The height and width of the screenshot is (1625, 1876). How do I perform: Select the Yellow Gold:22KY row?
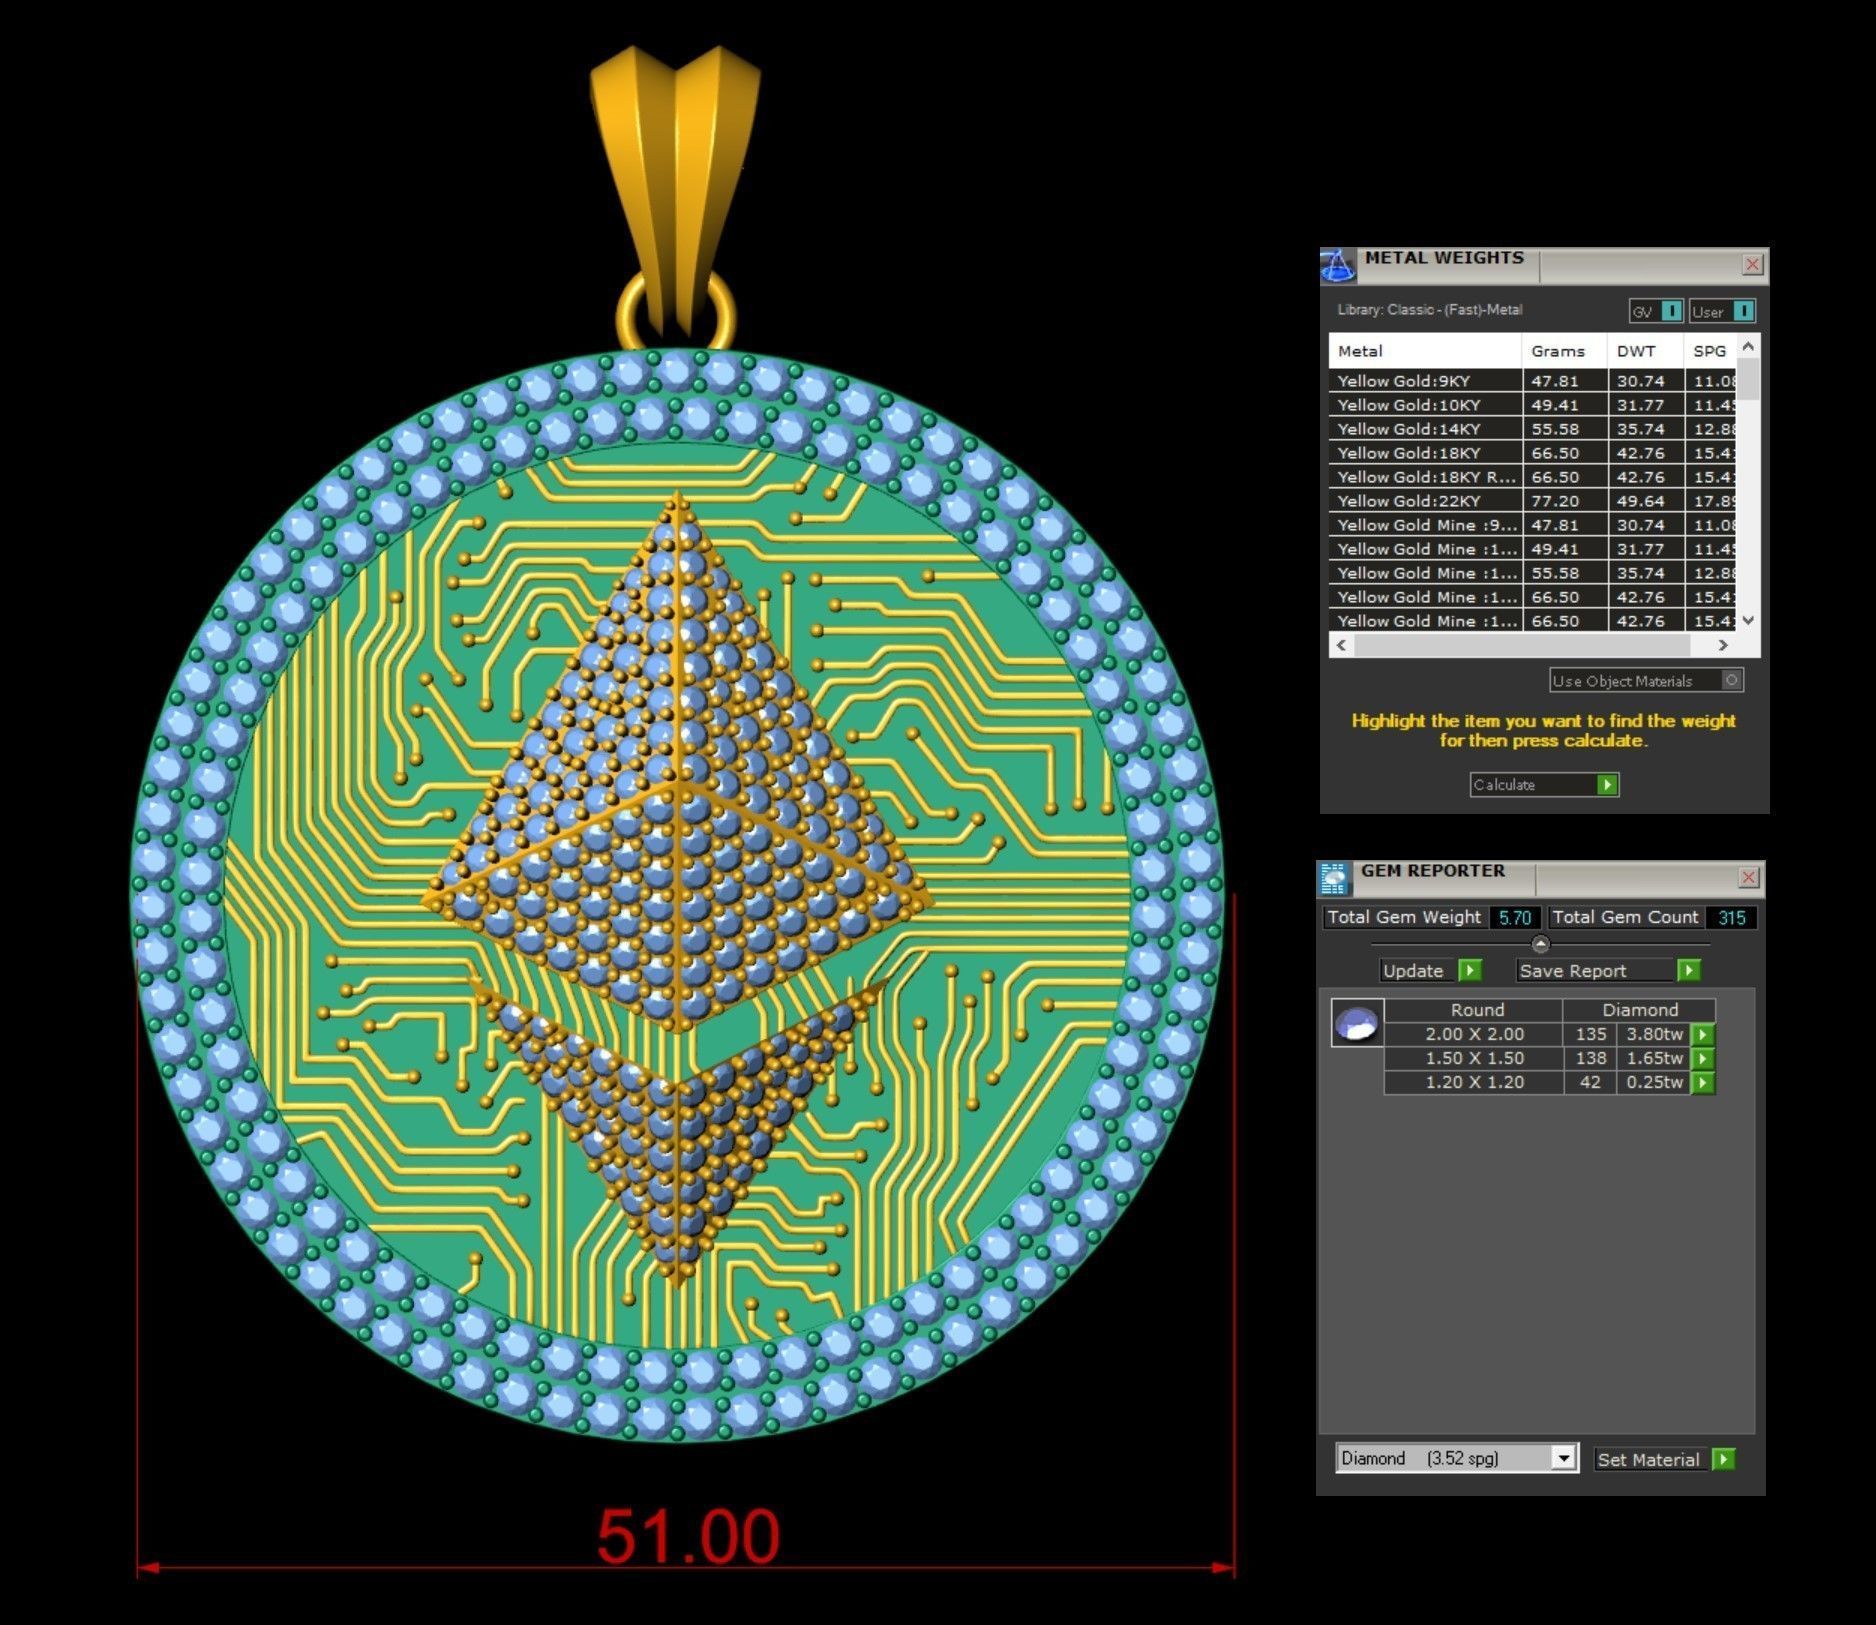pyautogui.click(x=1533, y=501)
